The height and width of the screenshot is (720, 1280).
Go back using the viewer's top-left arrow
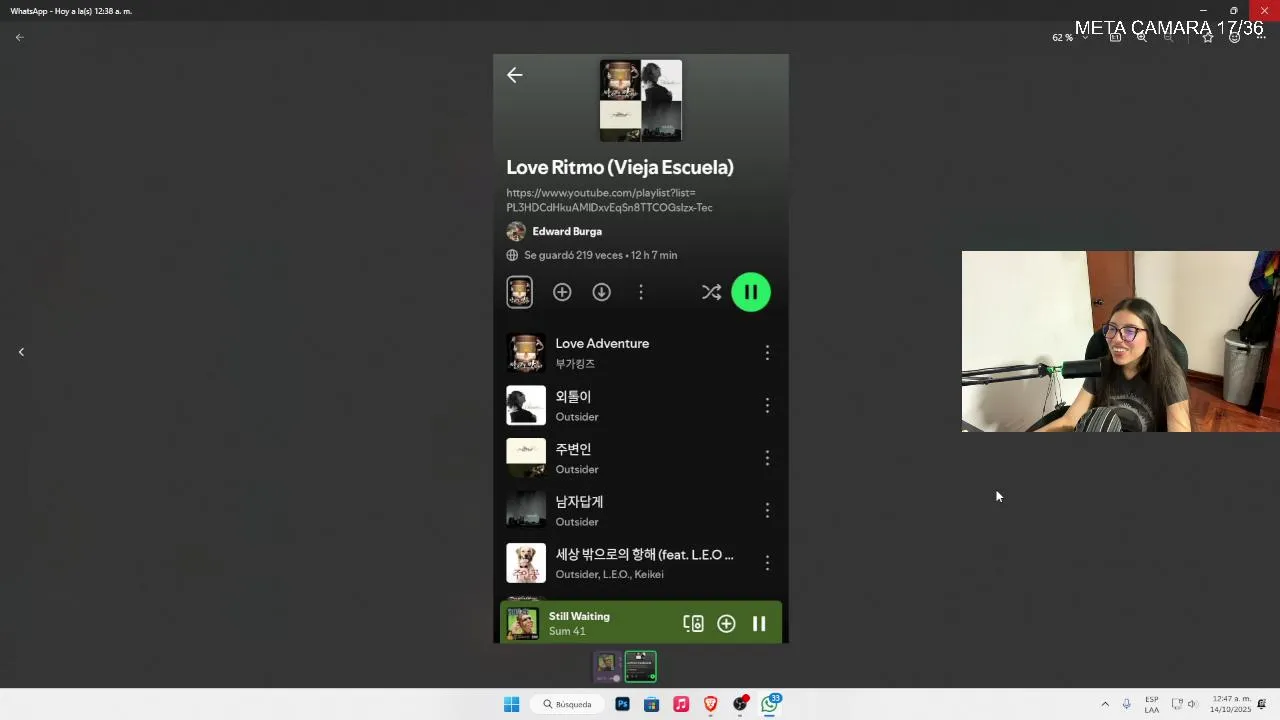pos(19,37)
